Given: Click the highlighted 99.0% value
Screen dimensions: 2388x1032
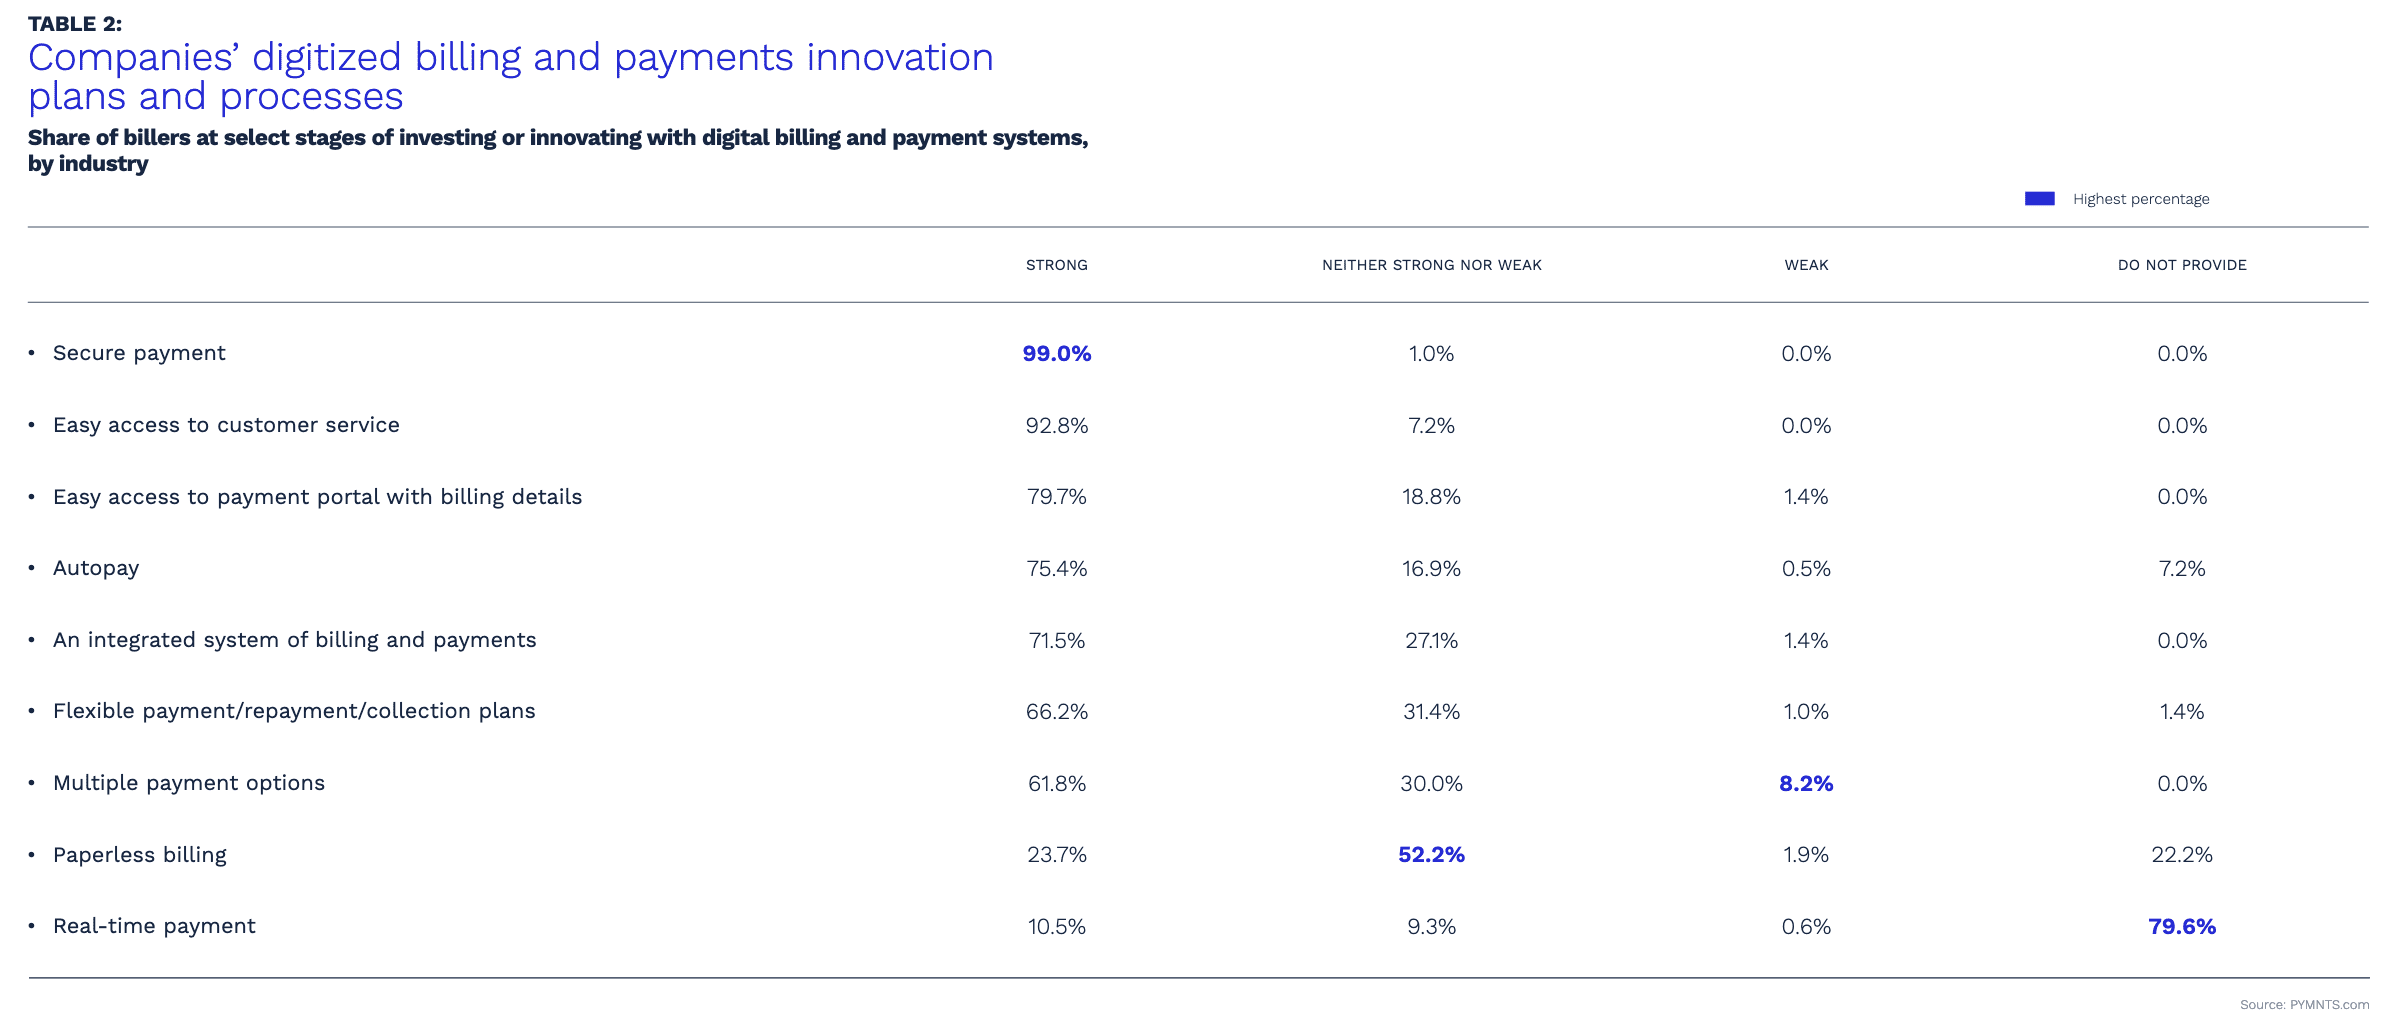Looking at the screenshot, I should pyautogui.click(x=1056, y=354).
